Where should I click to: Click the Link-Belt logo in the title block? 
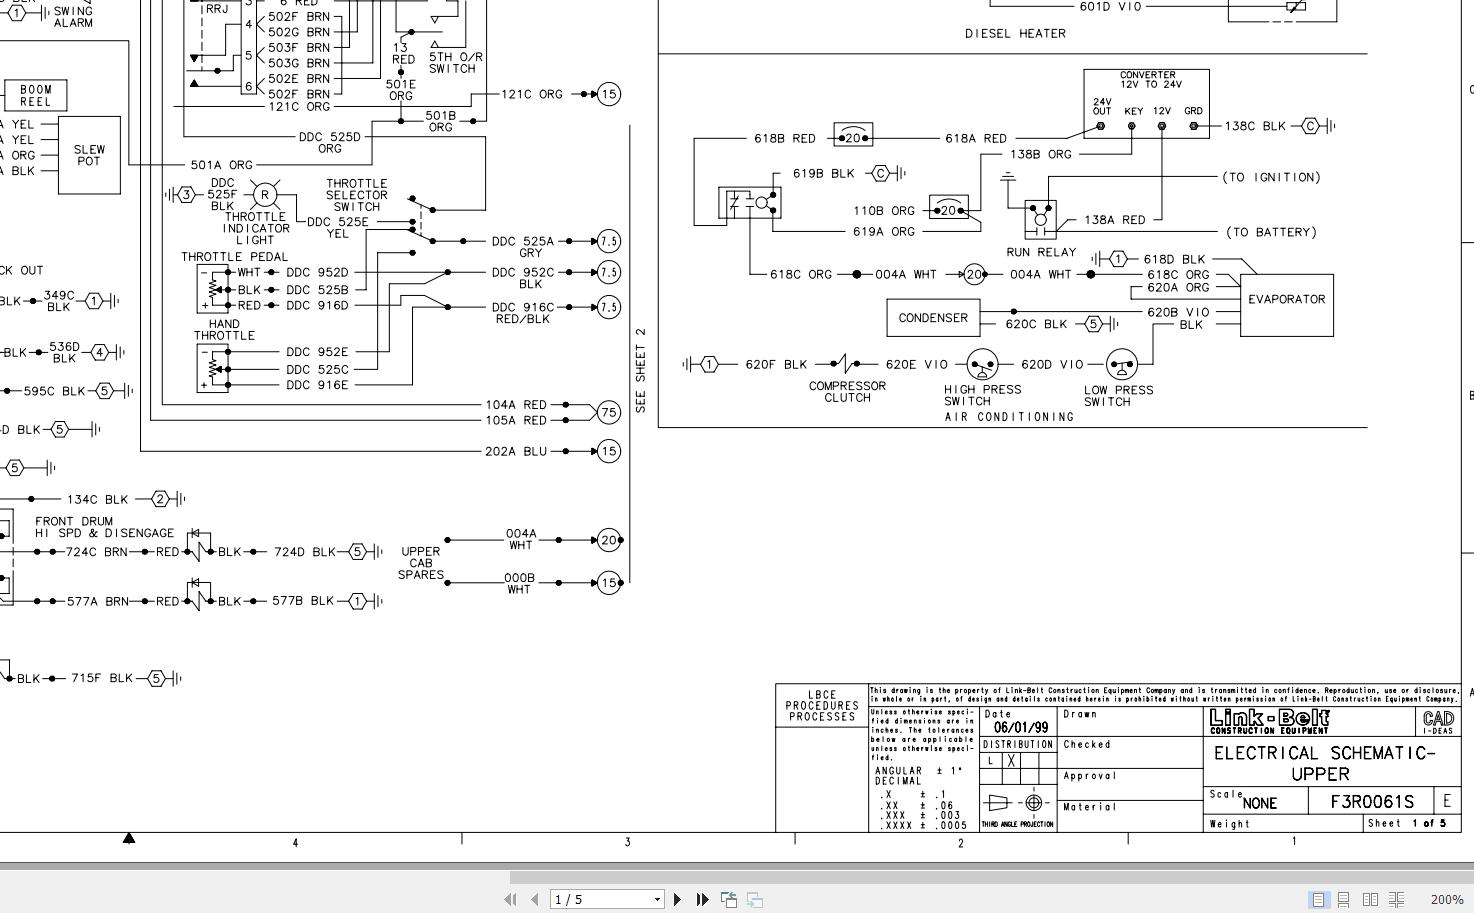(x=1268, y=718)
